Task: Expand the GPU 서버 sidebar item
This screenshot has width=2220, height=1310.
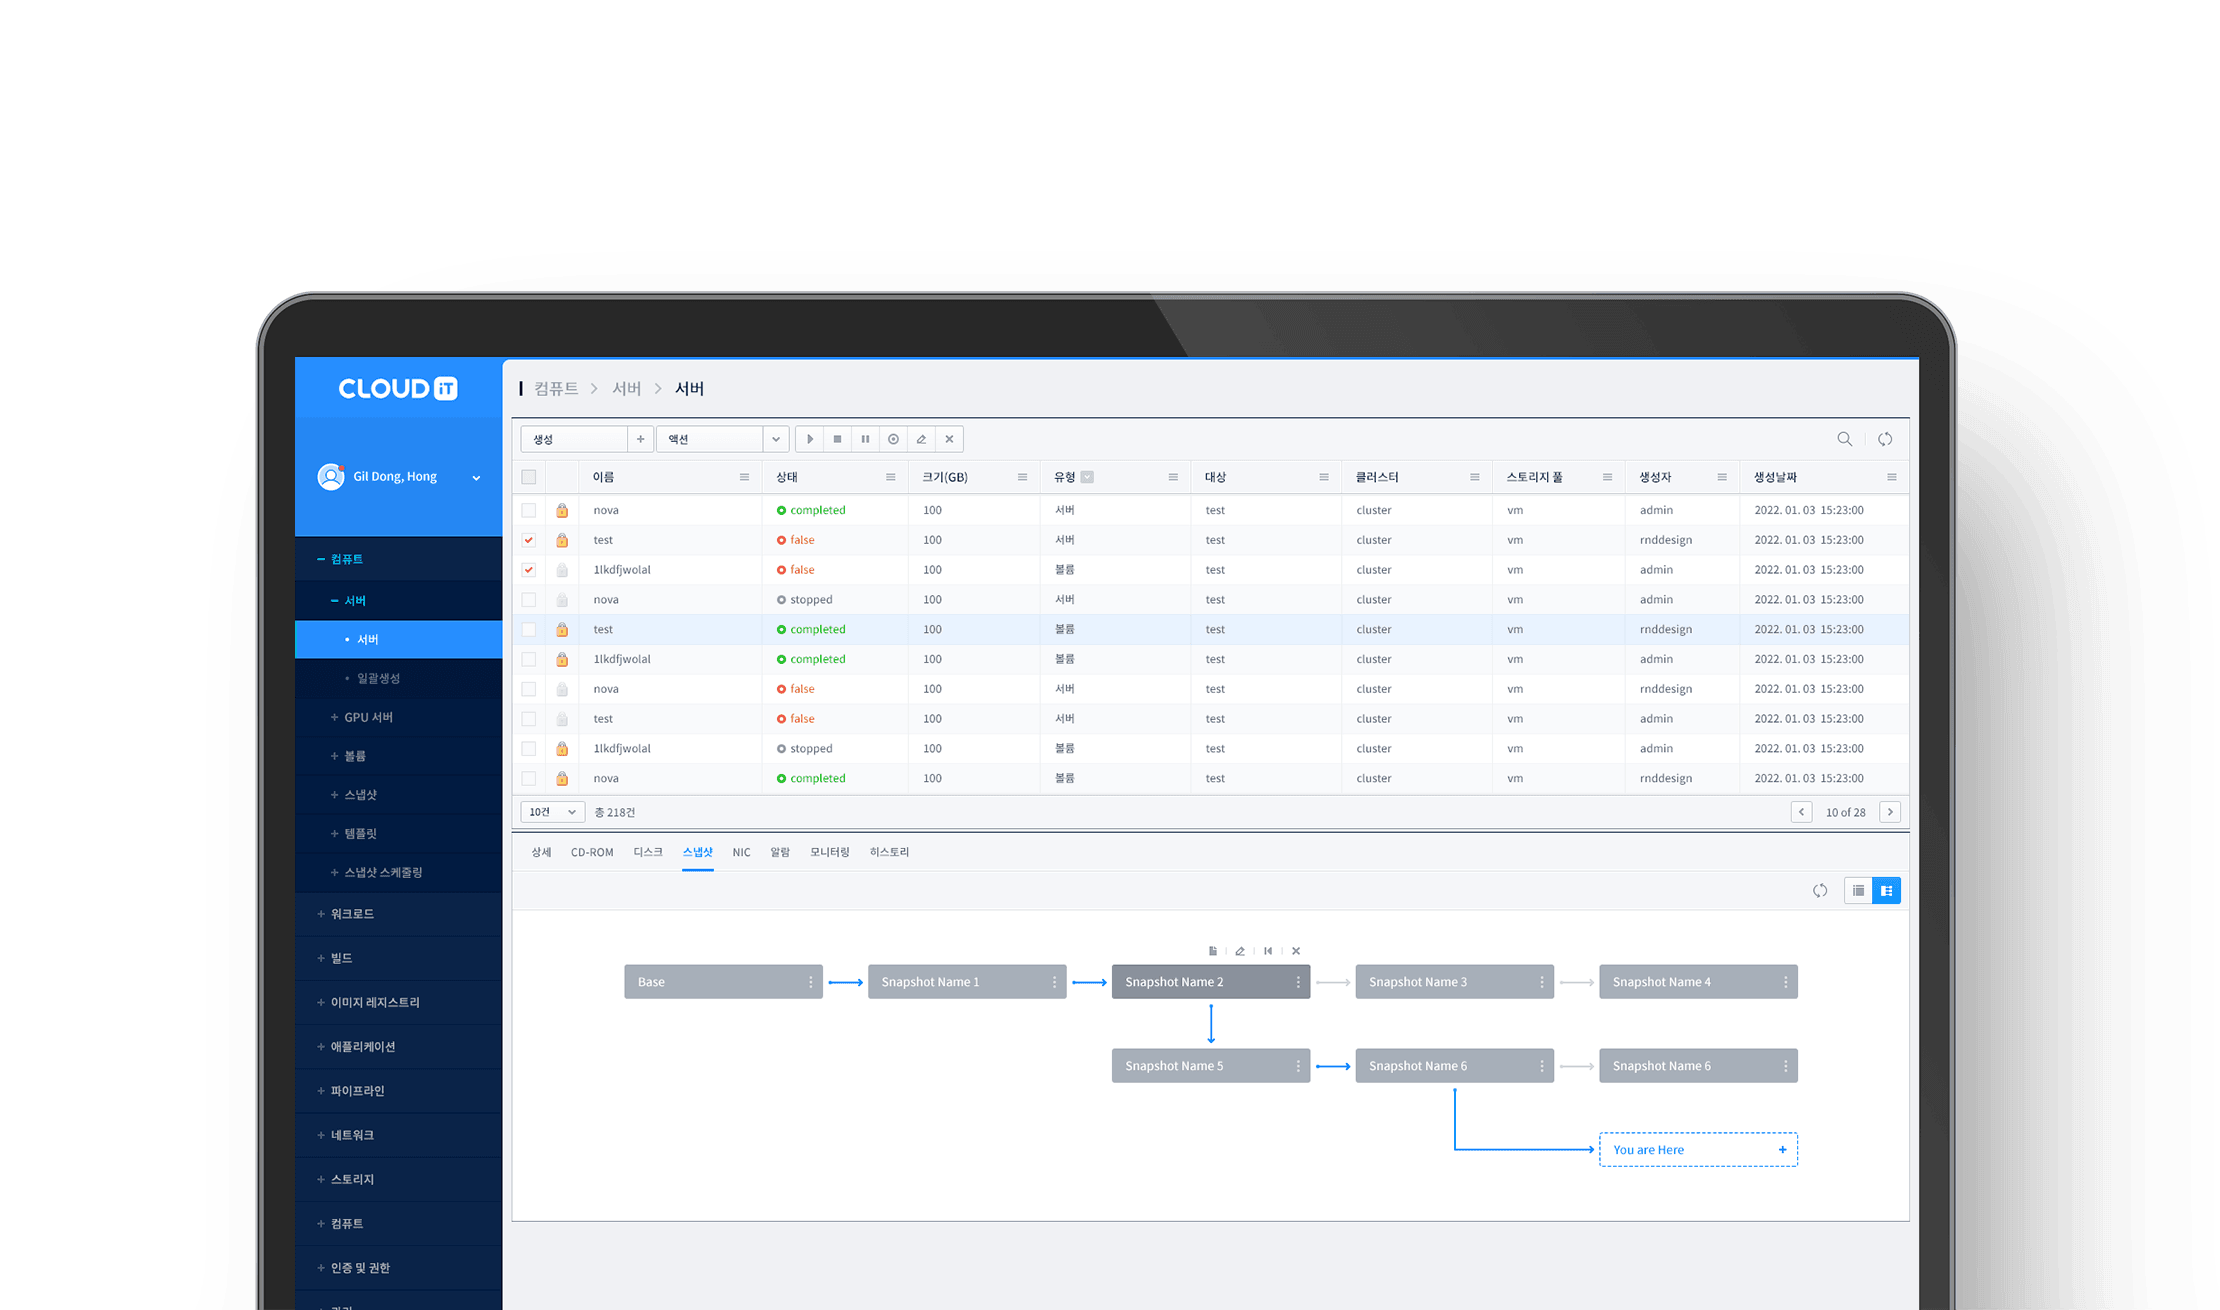Action: [x=368, y=717]
